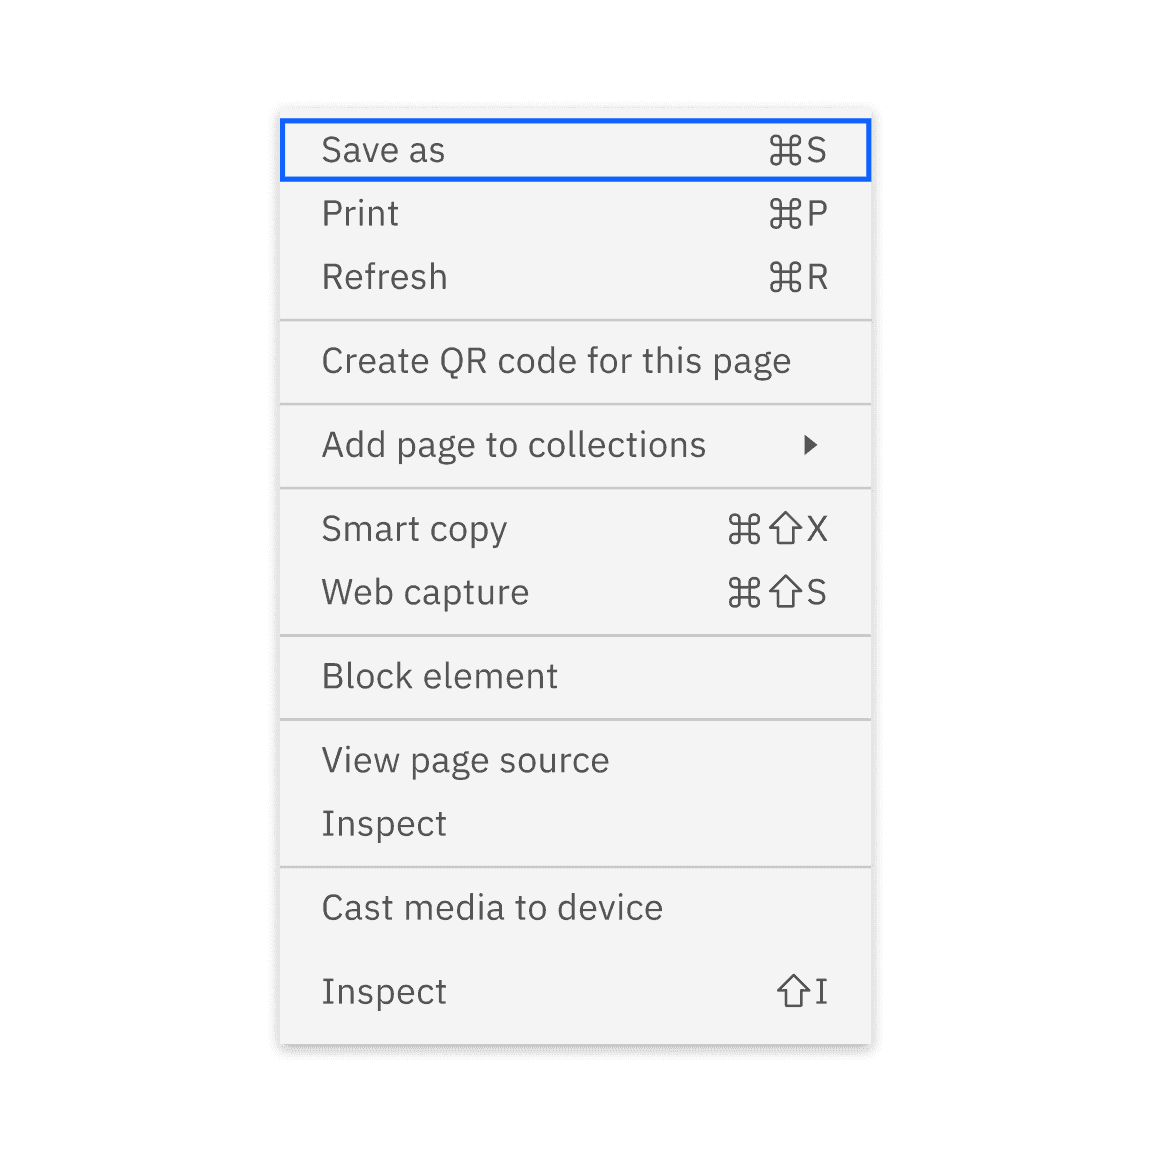Select the Print menu item

coord(360,214)
